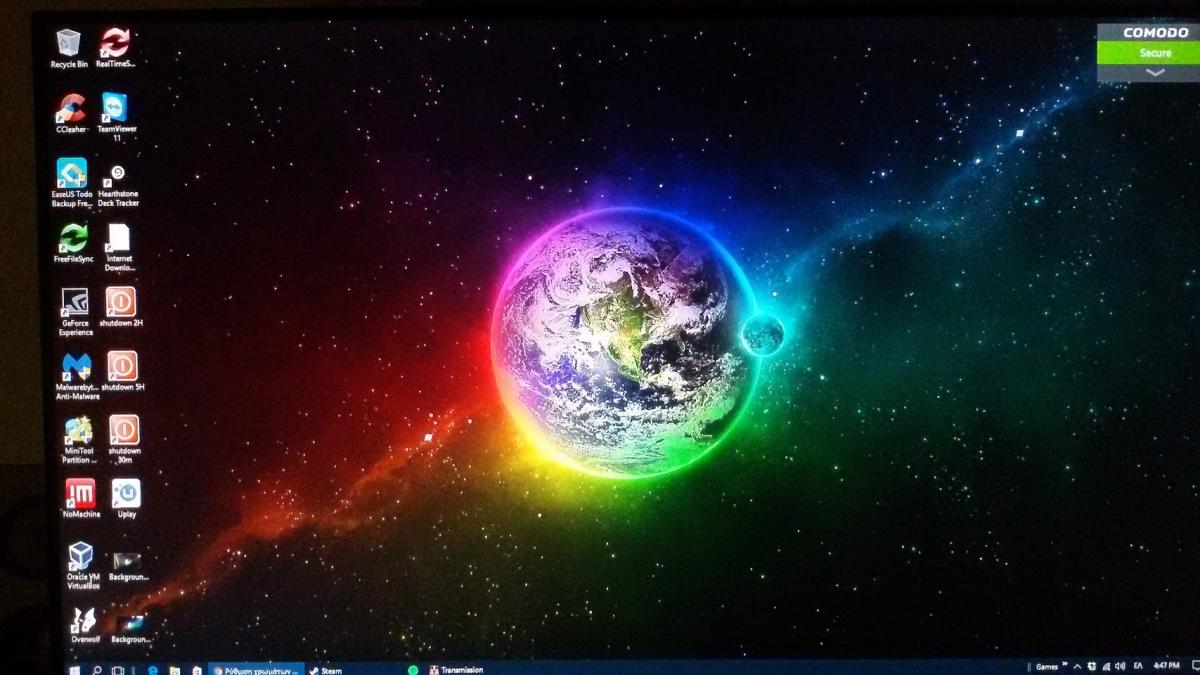Viewport: 1200px width, 675px height.
Task: Launch Microsoft Edge from the taskbar
Action: click(x=153, y=670)
